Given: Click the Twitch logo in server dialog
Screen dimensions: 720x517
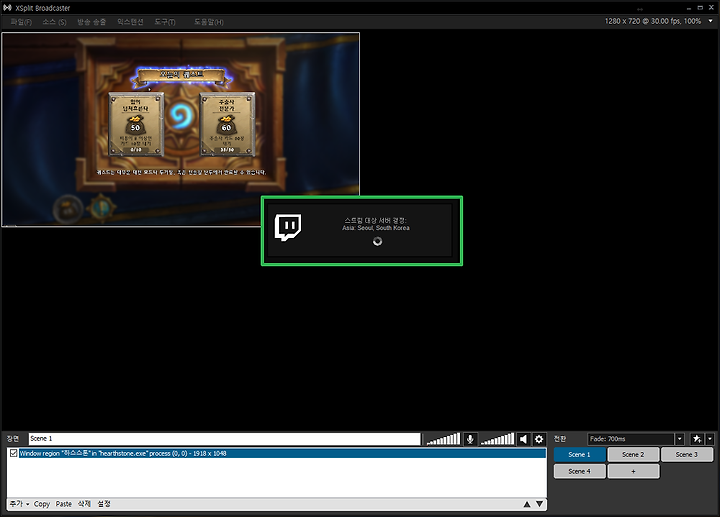Looking at the screenshot, I should [x=288, y=227].
